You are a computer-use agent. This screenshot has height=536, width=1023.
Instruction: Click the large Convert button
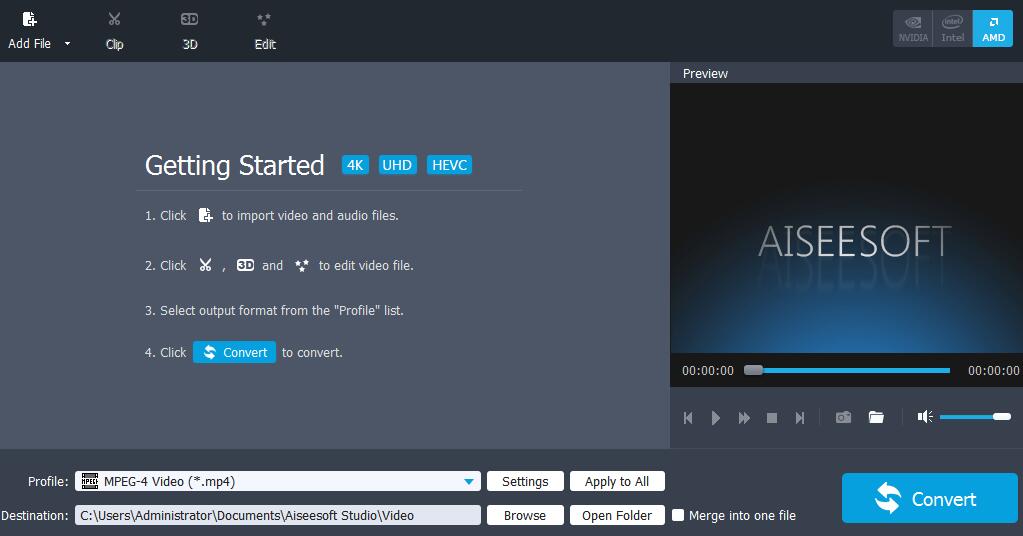(x=930, y=498)
